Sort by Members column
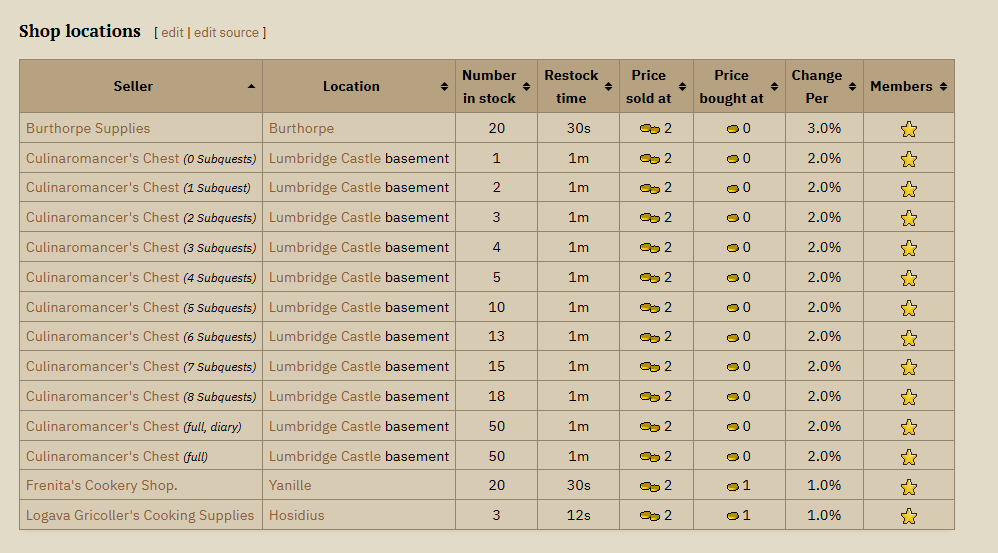The height and width of the screenshot is (553, 998). tap(909, 87)
